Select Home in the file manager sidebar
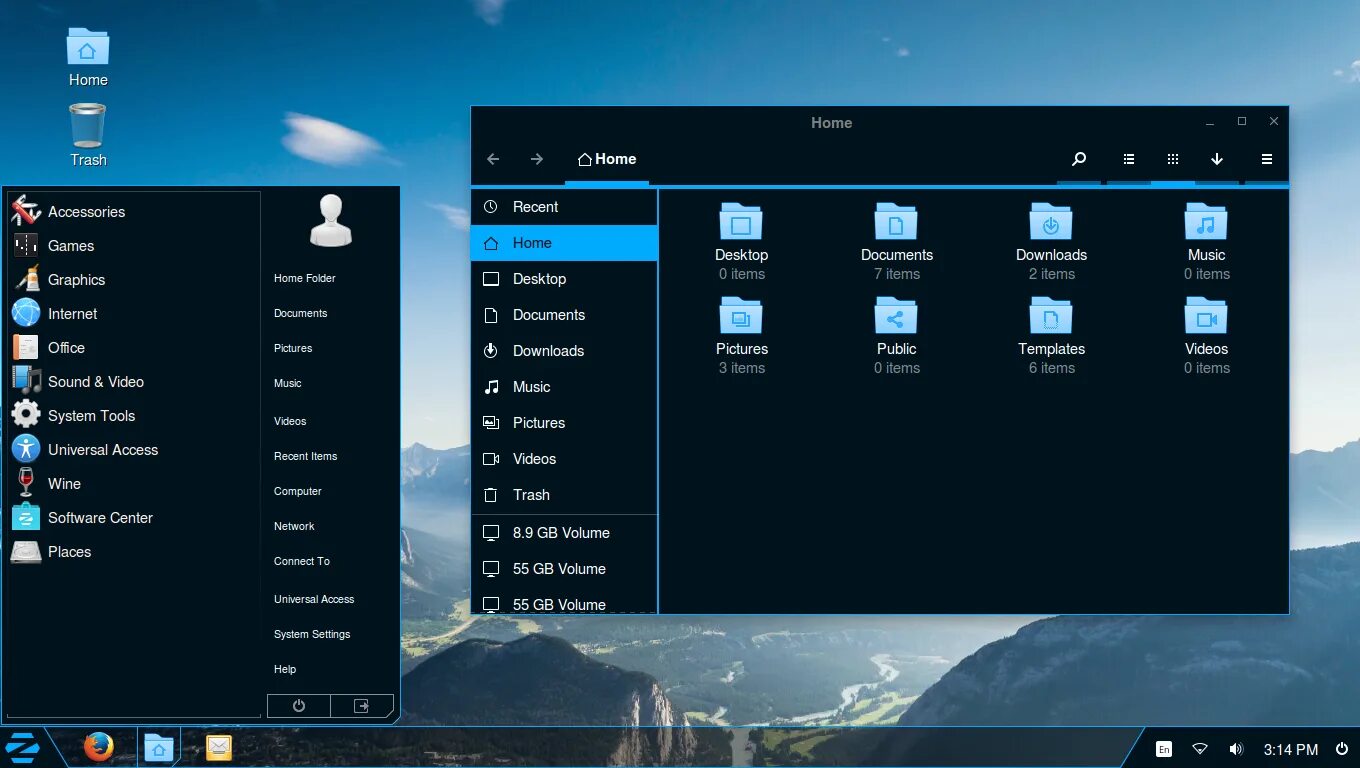1360x768 pixels. click(564, 243)
